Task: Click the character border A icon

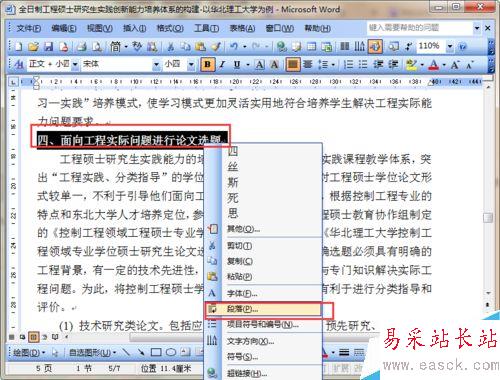Action: click(260, 64)
